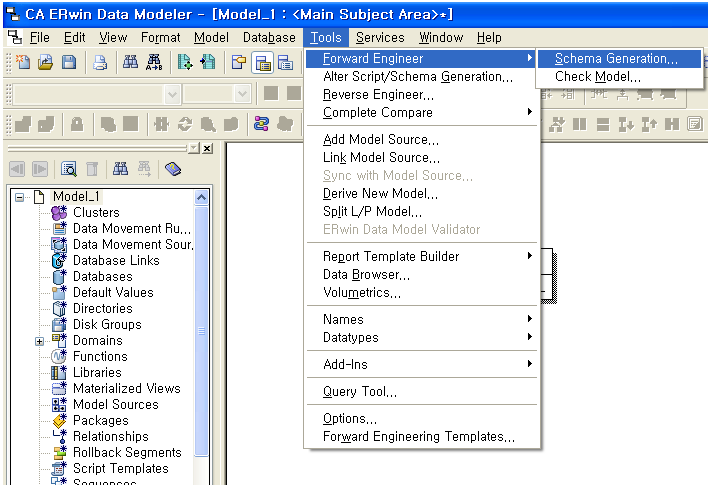Click the Open model folder icon
The image size is (710, 488).
point(46,62)
